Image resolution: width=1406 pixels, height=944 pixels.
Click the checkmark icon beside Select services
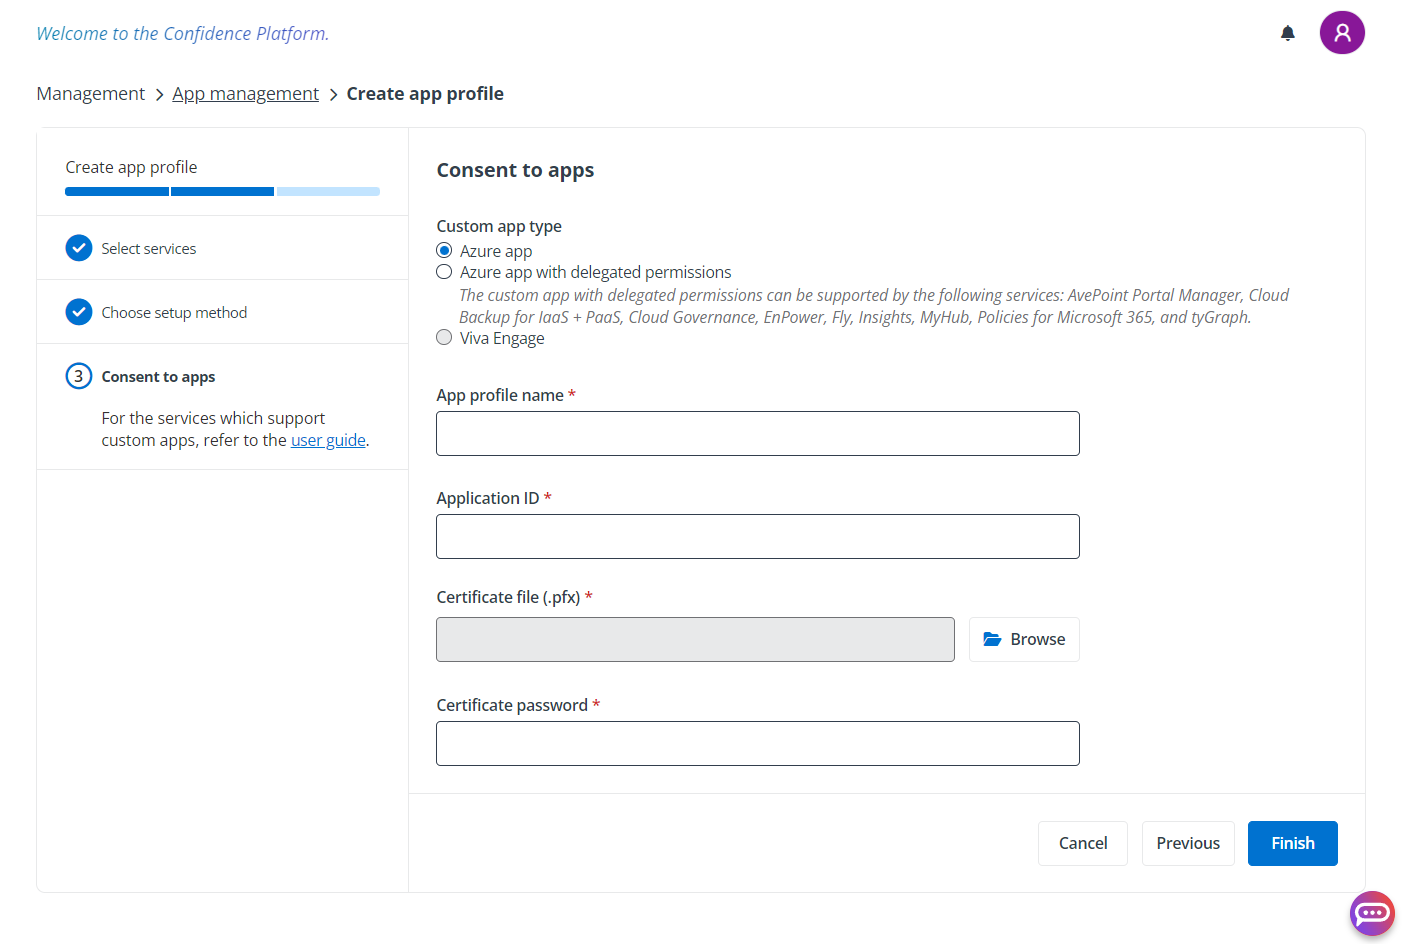(x=78, y=247)
